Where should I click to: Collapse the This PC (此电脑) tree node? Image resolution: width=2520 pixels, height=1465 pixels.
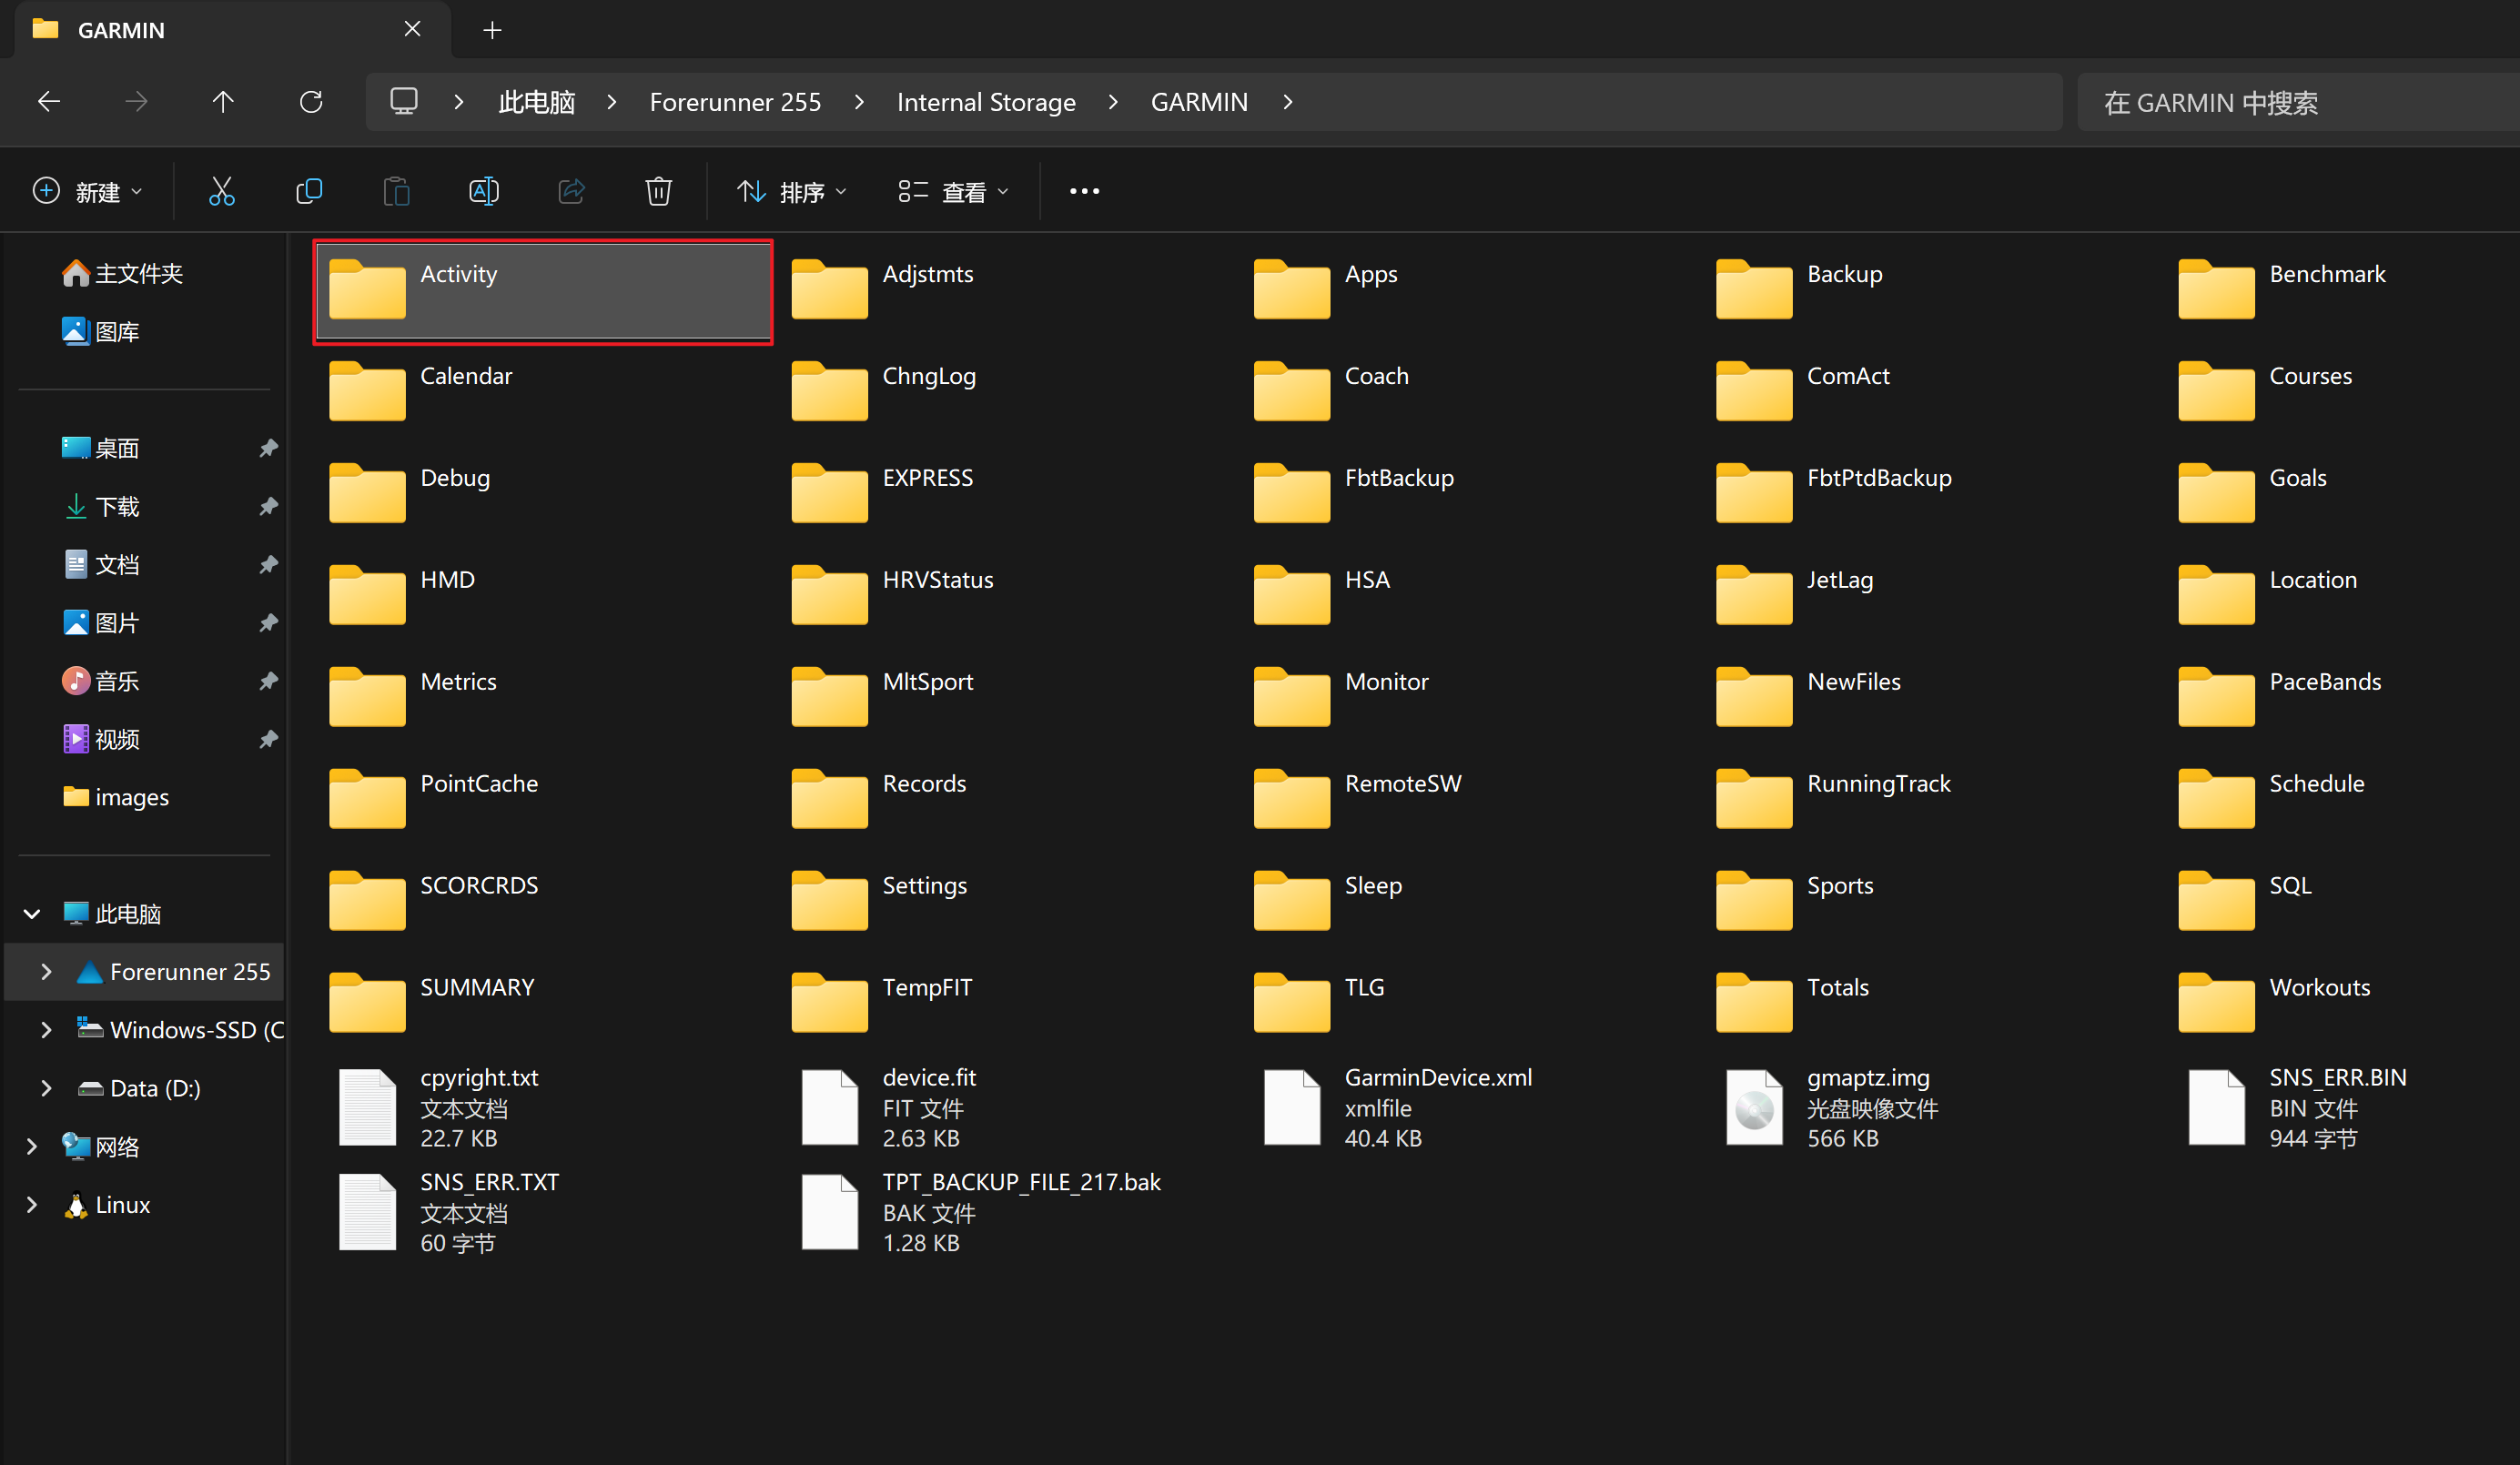[32, 913]
